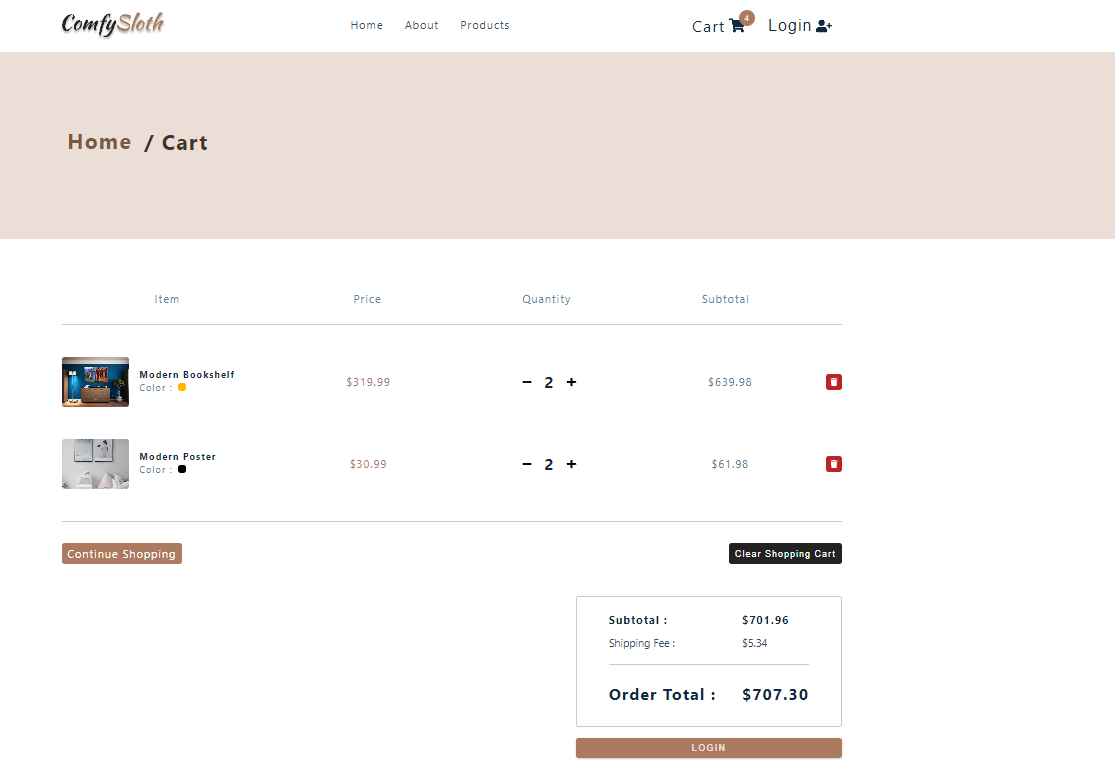Decrease Modern Poster quantity with the minus

pos(526,464)
